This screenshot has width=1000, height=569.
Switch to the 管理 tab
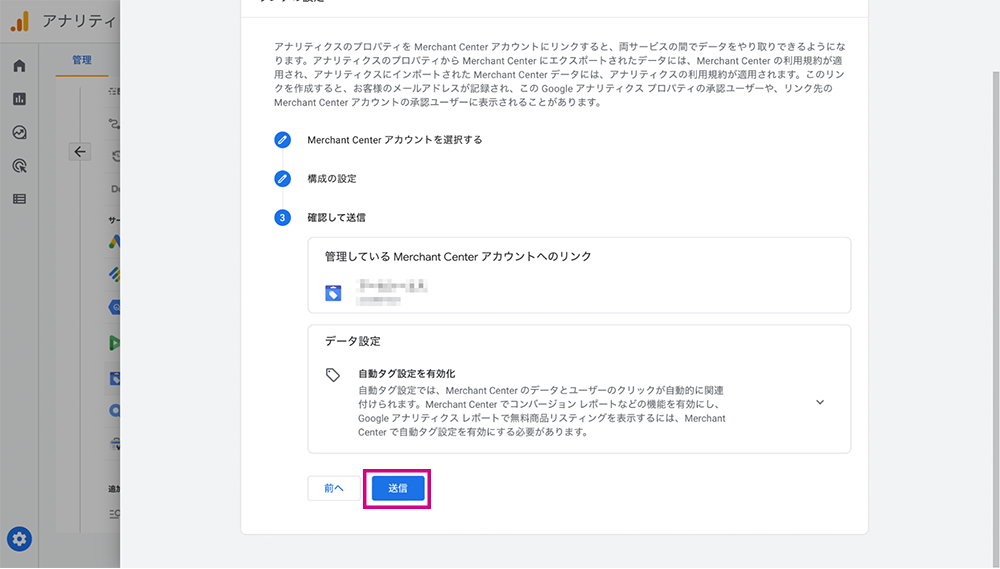click(x=82, y=60)
